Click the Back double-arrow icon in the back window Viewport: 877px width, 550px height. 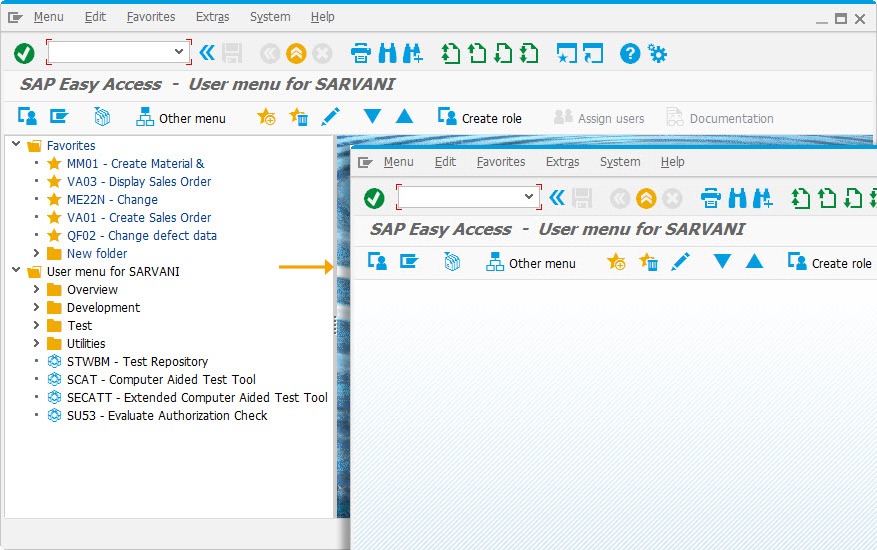(207, 53)
